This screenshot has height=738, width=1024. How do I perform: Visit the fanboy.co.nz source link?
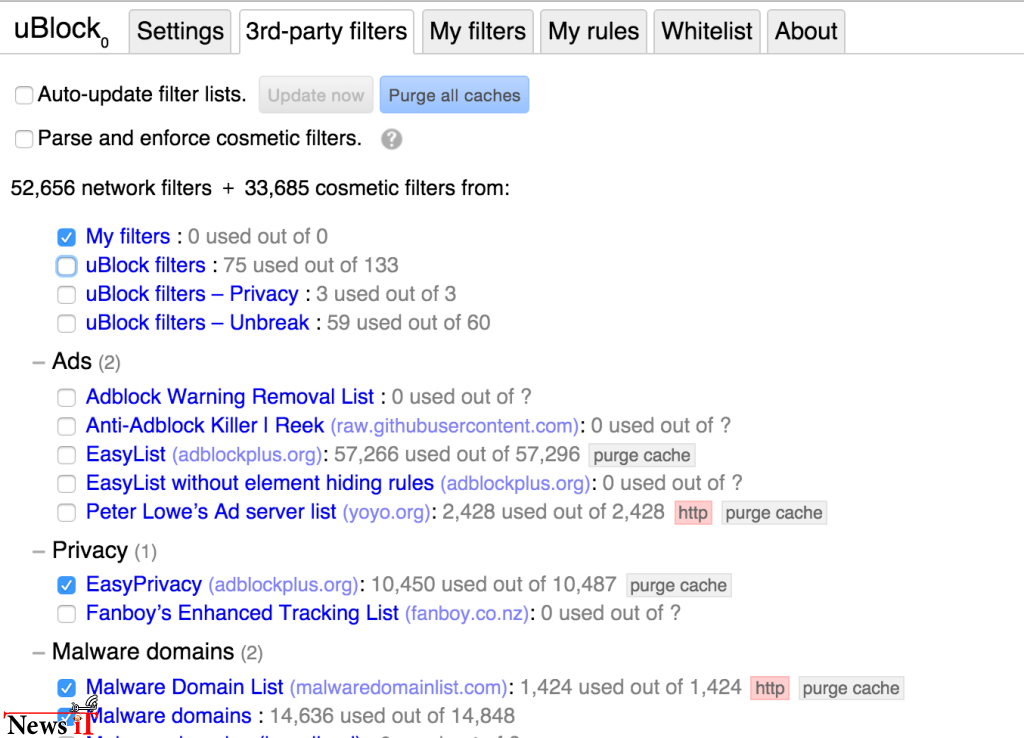pyautogui.click(x=467, y=613)
